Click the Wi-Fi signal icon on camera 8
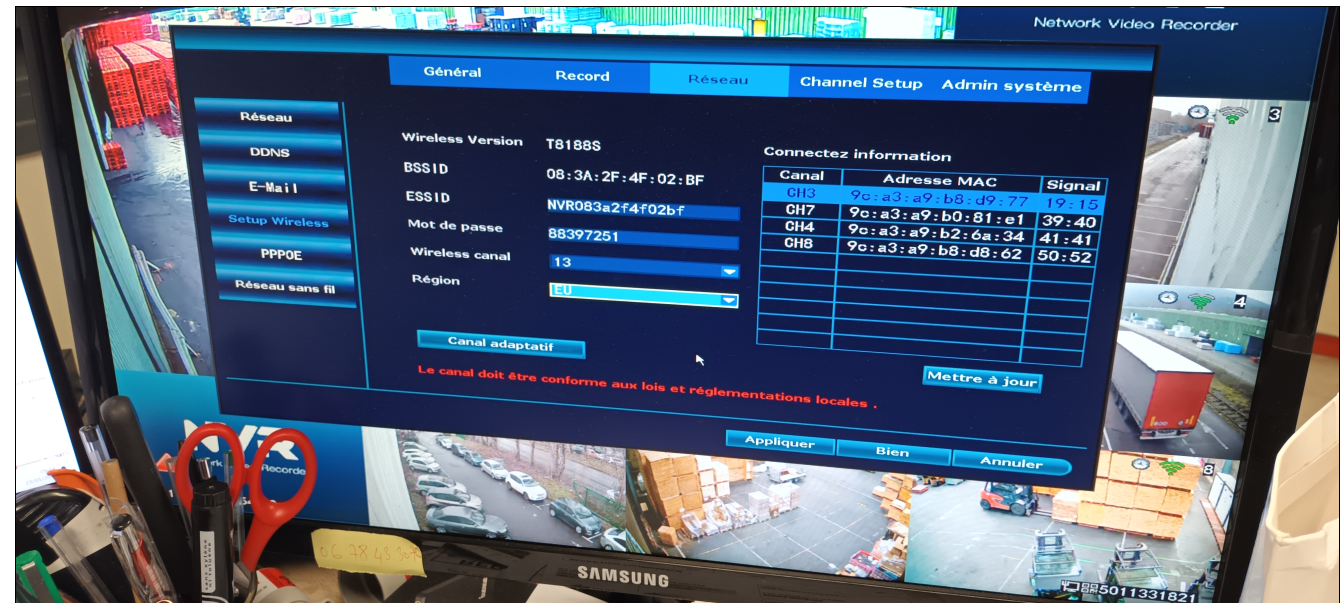The image size is (1342, 603). point(1171,467)
